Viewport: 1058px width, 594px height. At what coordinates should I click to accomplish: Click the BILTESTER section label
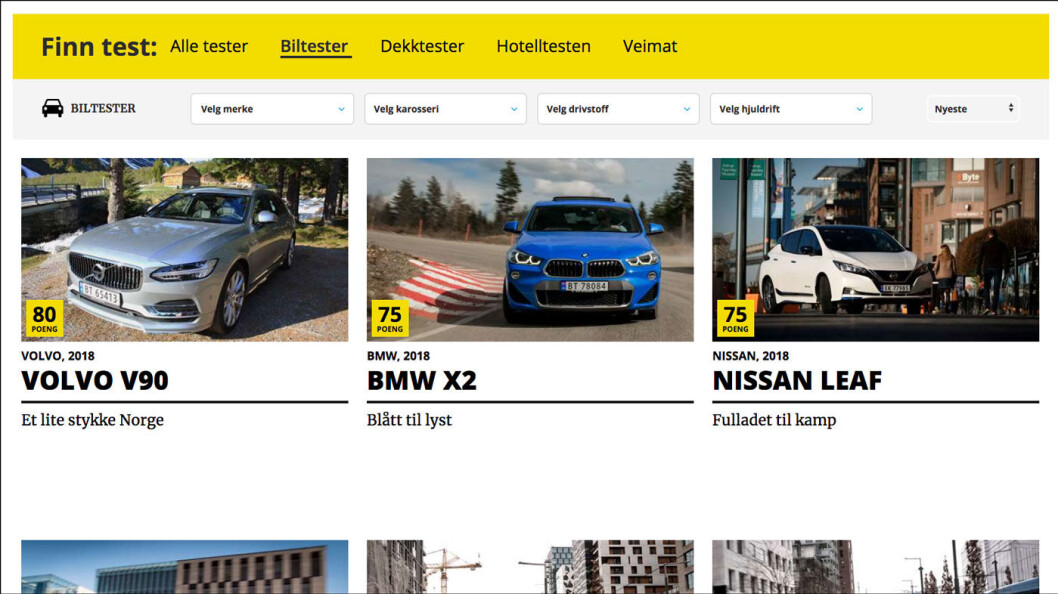pos(103,108)
